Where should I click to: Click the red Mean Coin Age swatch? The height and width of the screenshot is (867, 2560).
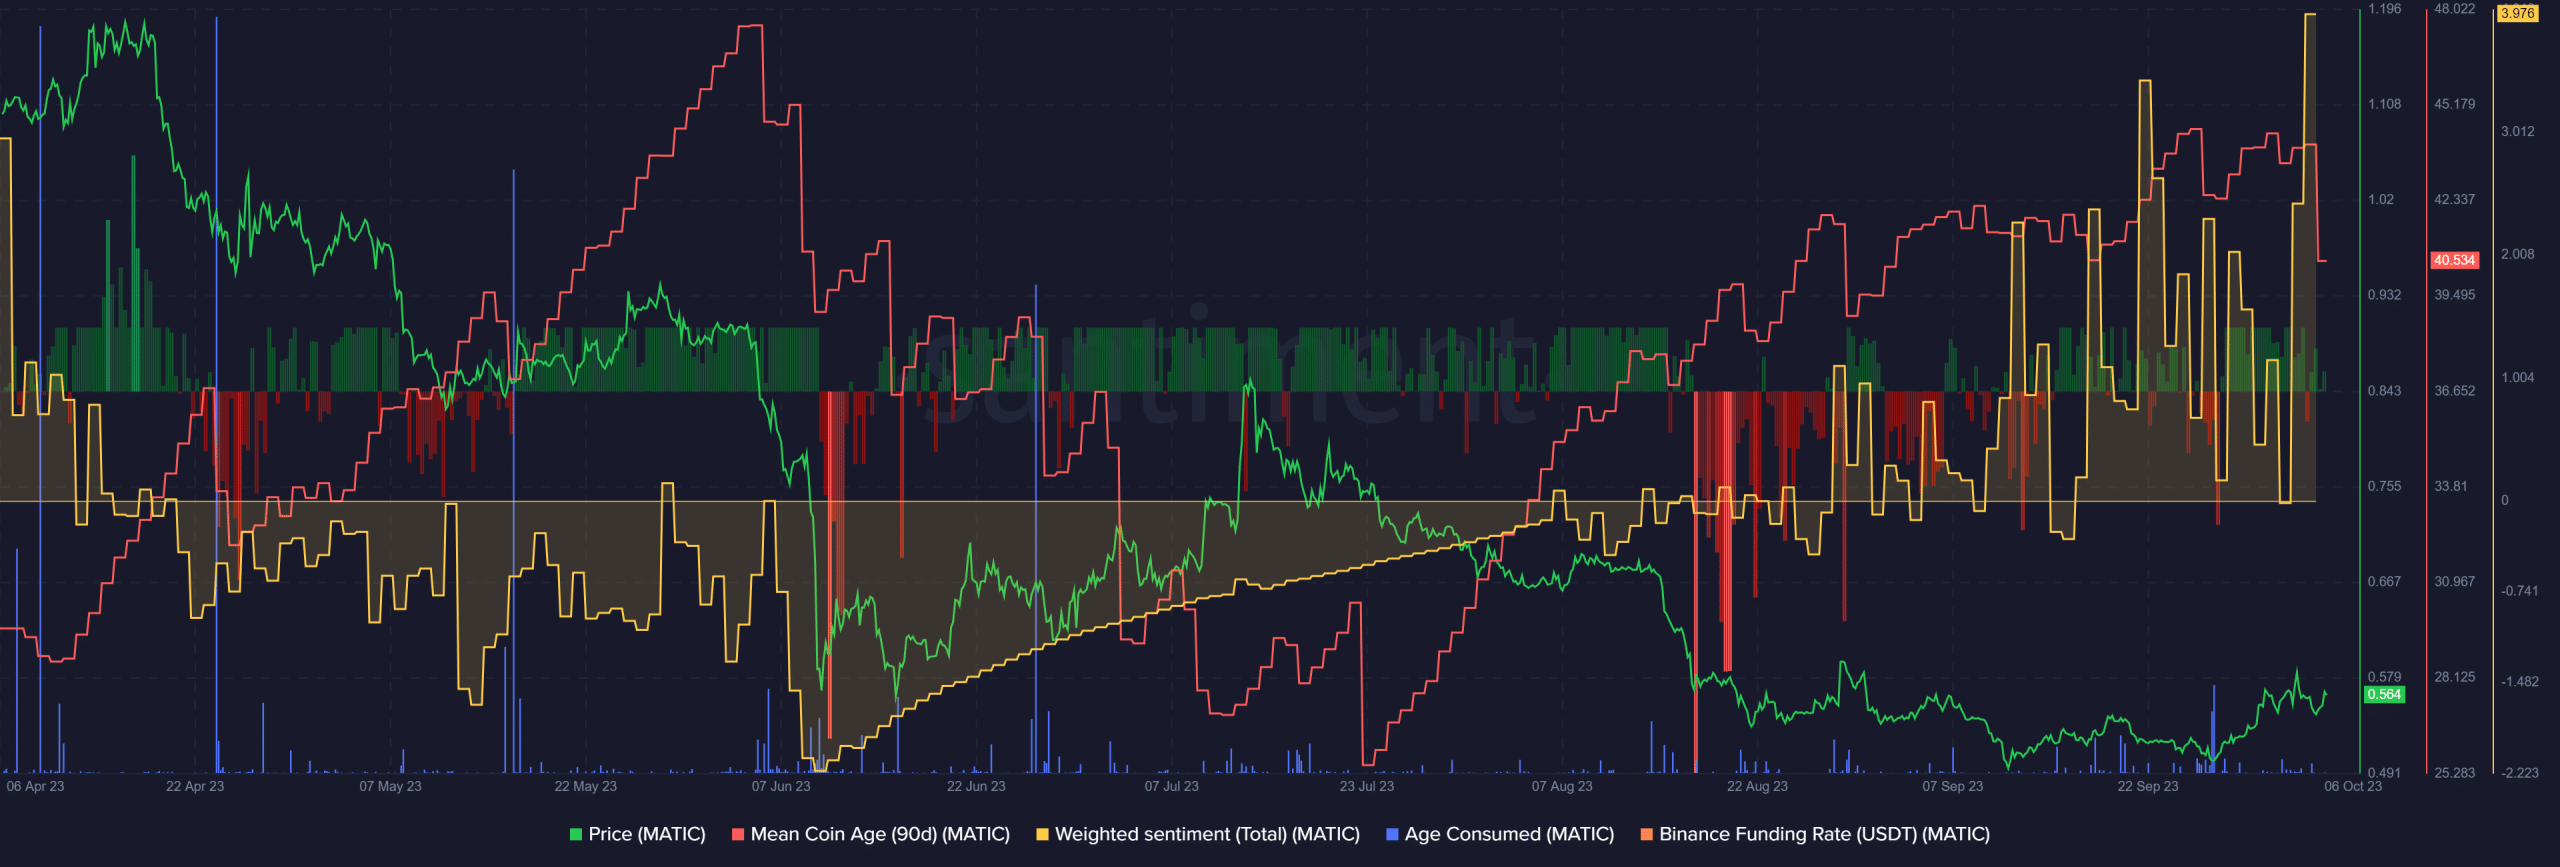(x=738, y=834)
